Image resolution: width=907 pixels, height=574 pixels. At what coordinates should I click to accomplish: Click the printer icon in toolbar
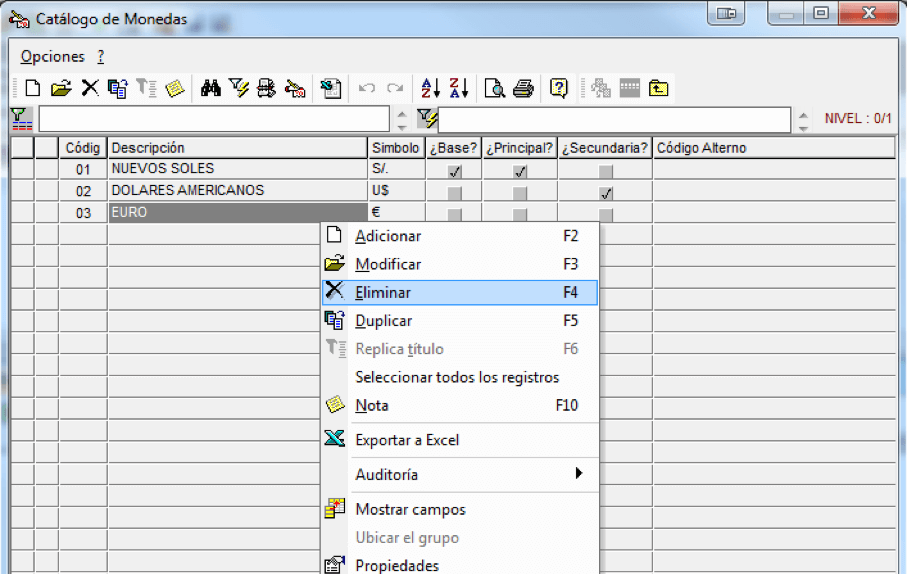pos(523,89)
